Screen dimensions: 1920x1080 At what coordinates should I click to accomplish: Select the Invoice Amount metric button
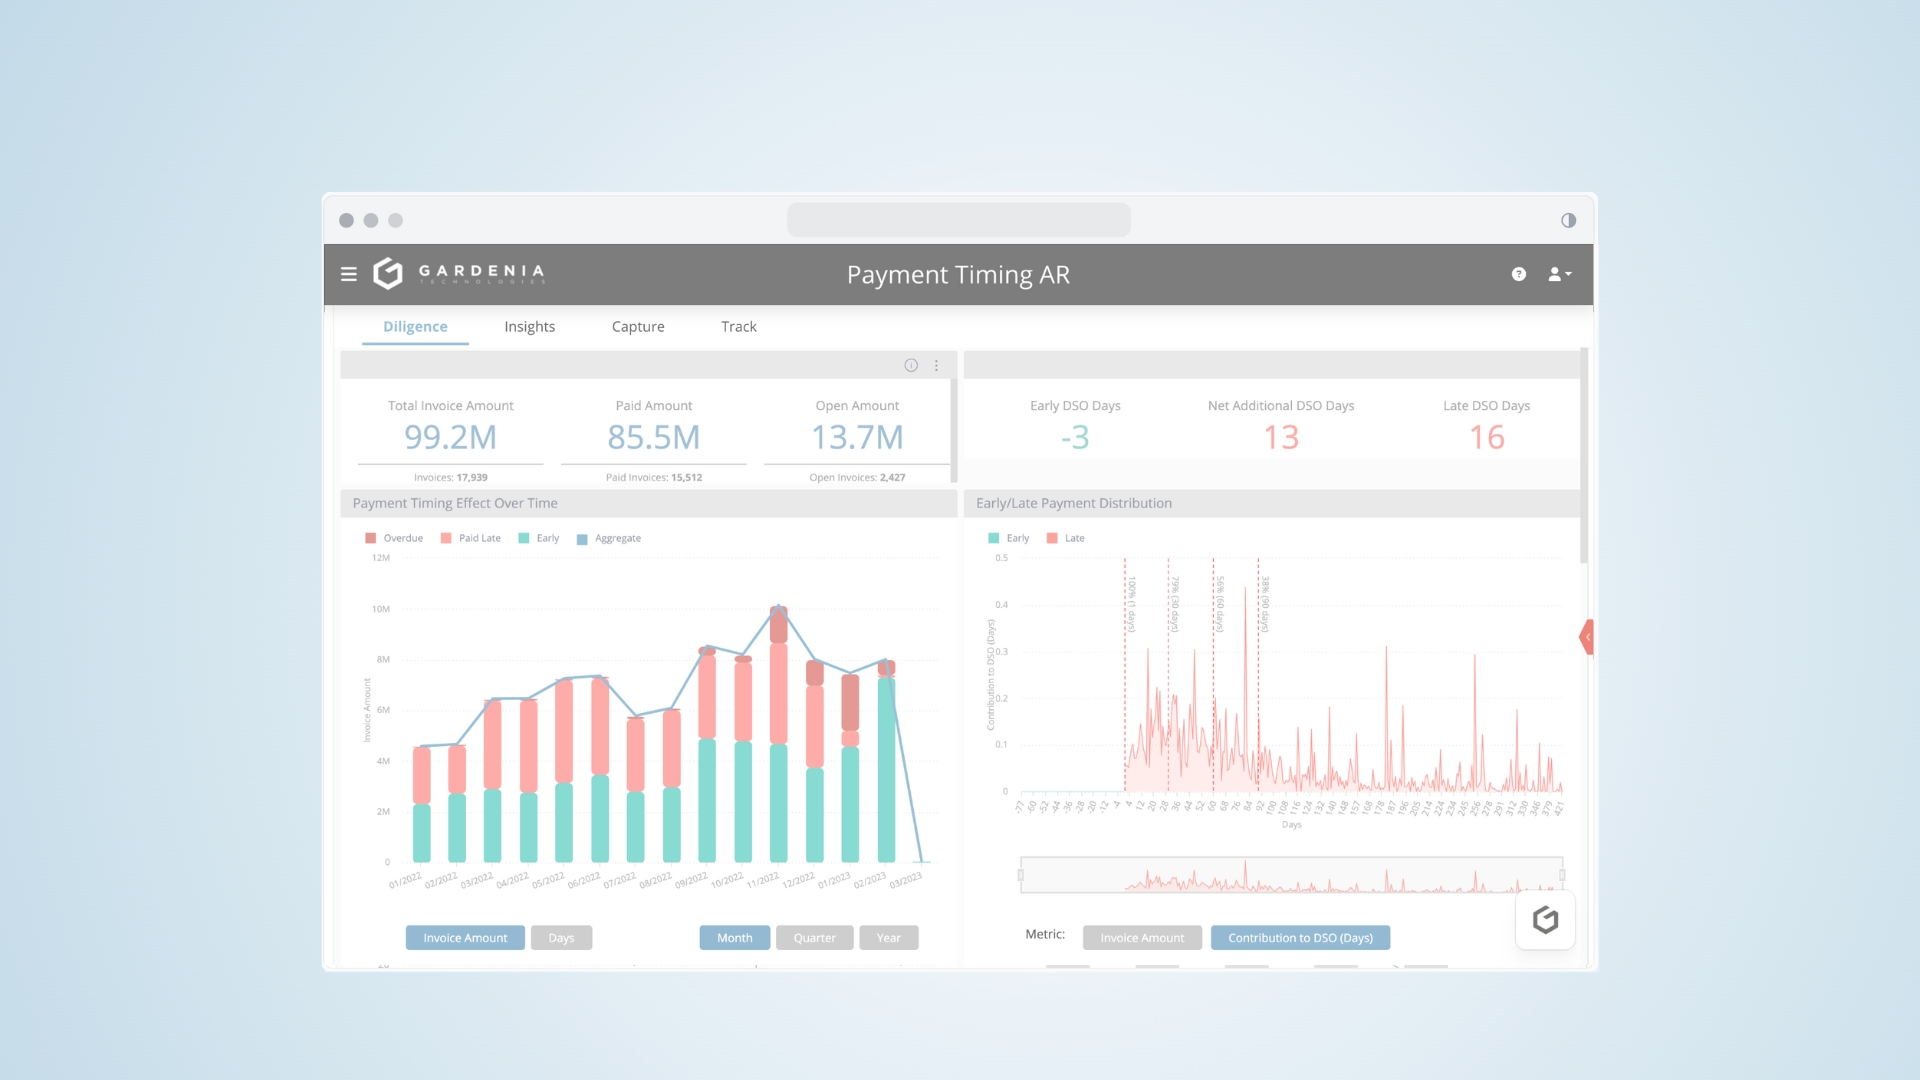(1142, 938)
